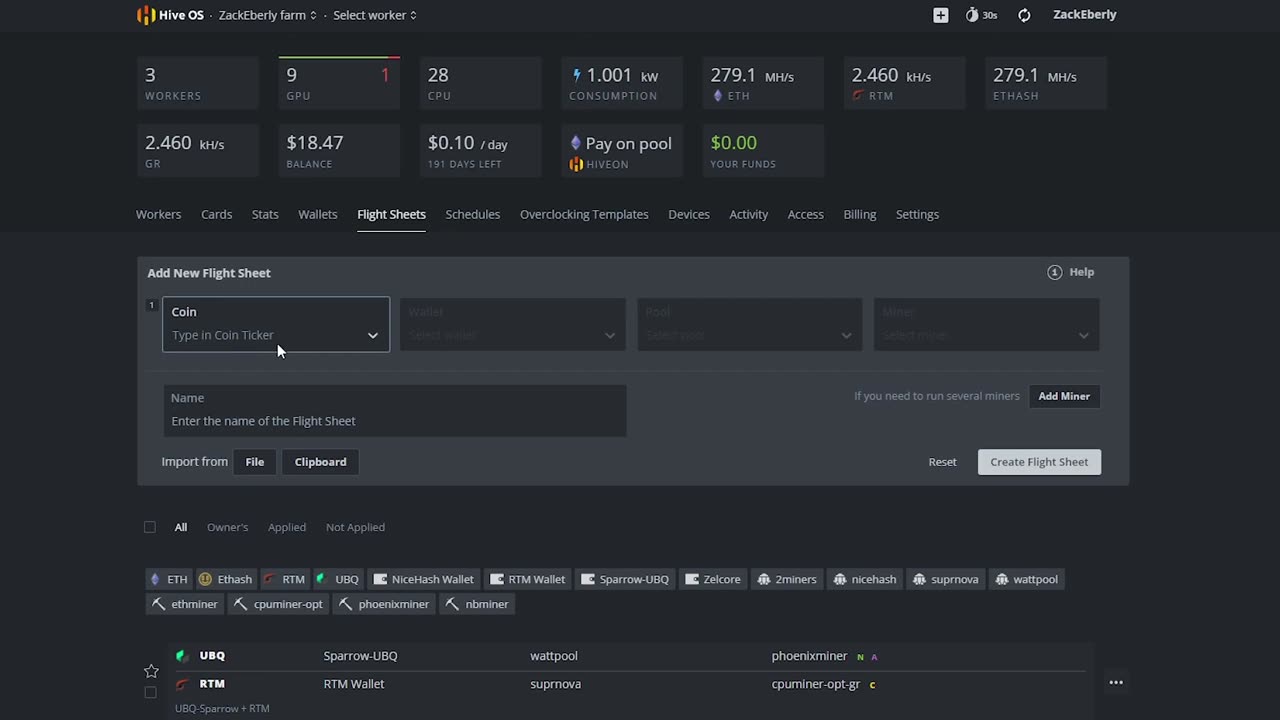Click the UBQ-Sparrow + RTM sheet name
Viewport: 1280px width, 720px height.
pos(222,708)
